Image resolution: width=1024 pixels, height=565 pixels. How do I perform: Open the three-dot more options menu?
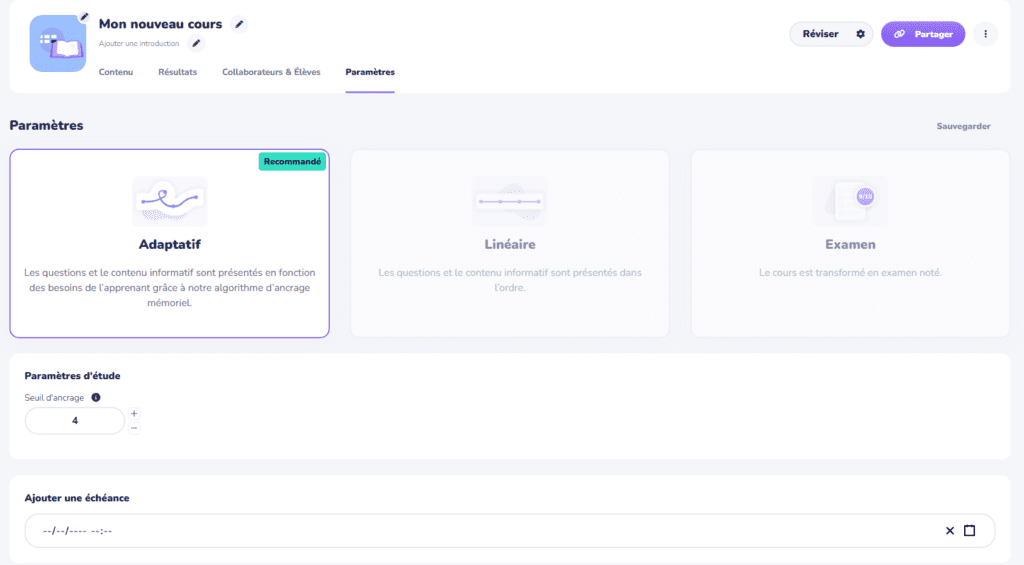click(985, 34)
